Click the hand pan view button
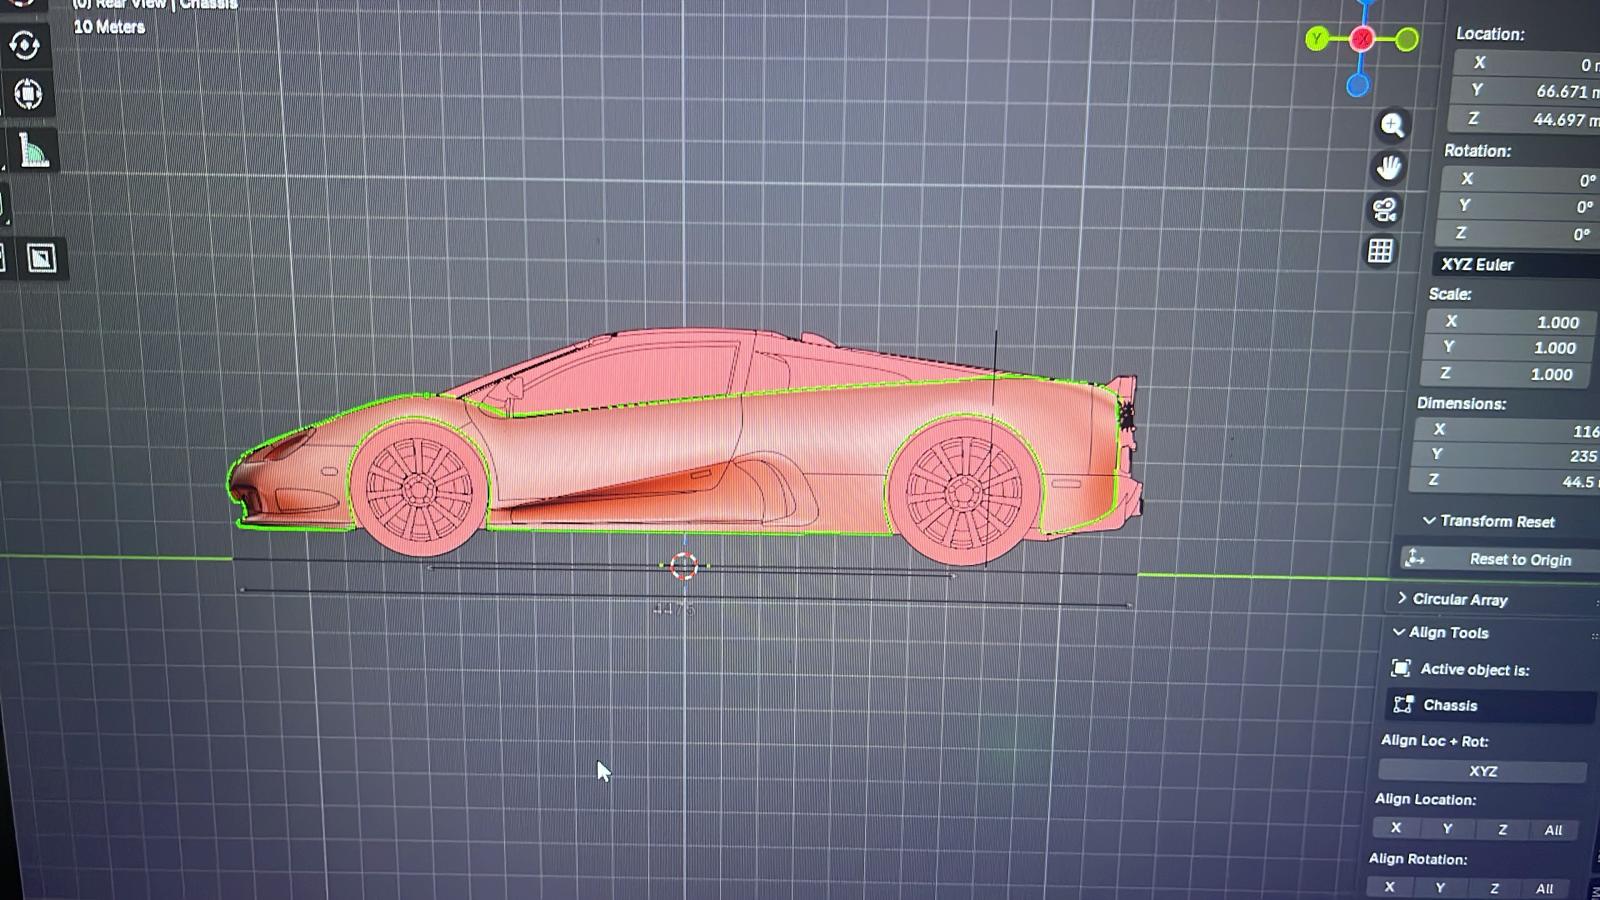The width and height of the screenshot is (1600, 900). (1389, 167)
